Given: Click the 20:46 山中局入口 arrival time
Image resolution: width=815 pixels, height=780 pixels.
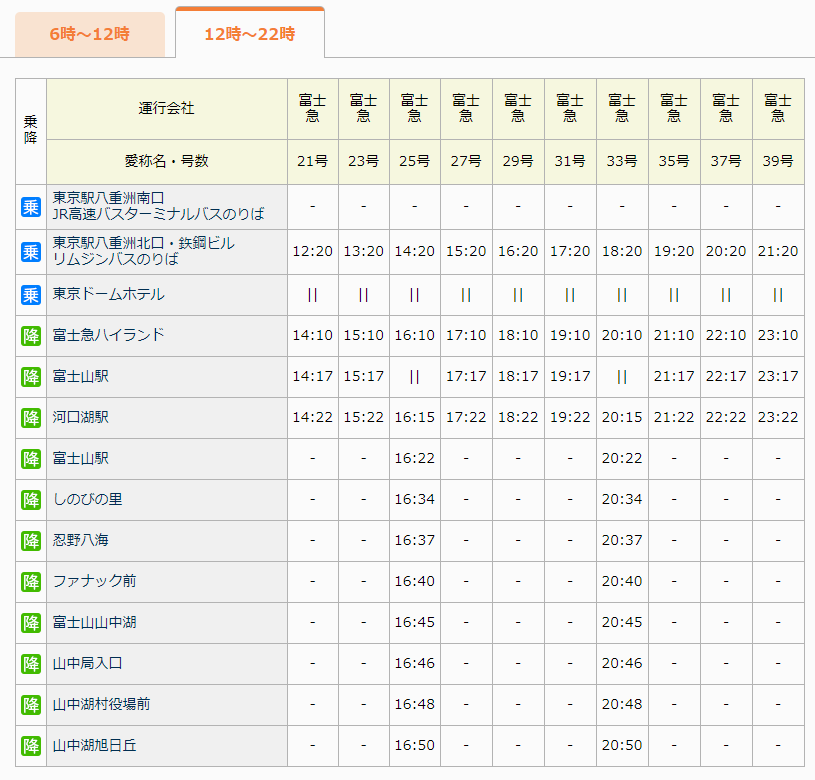Looking at the screenshot, I should pos(622,663).
